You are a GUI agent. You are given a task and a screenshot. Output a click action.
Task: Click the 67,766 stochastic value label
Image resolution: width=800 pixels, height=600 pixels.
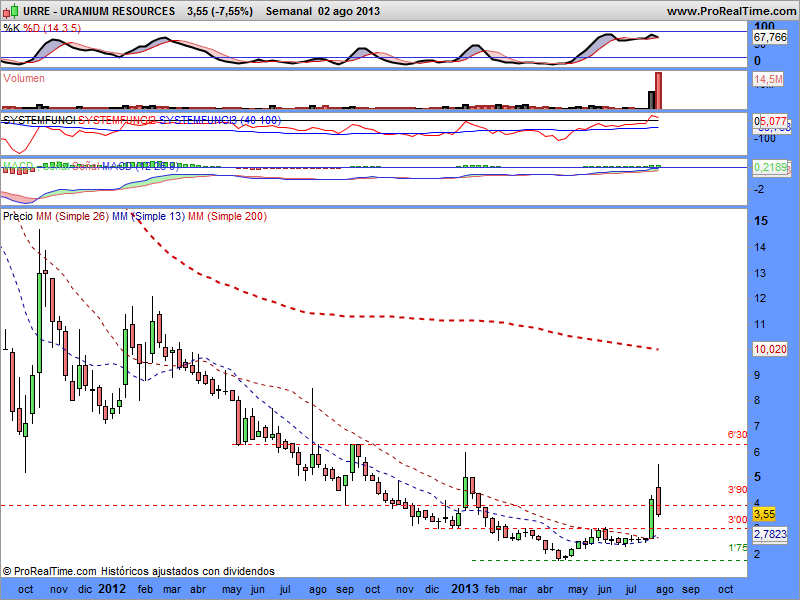(770, 37)
